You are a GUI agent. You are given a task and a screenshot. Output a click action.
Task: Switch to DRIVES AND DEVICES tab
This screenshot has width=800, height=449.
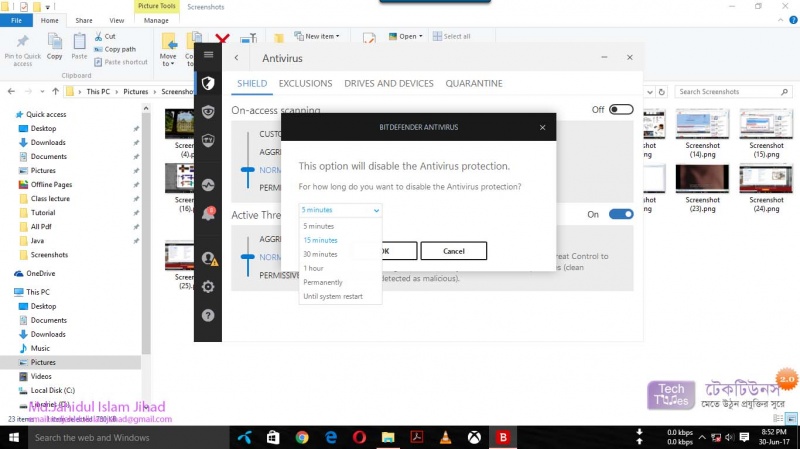pos(389,84)
